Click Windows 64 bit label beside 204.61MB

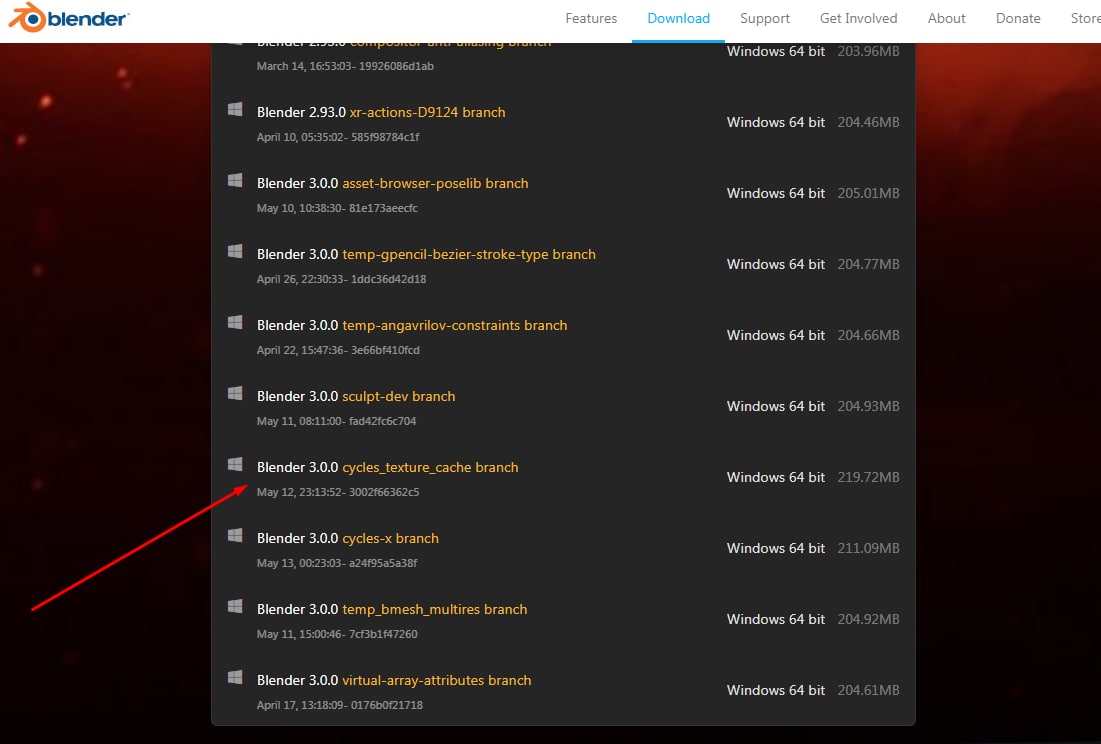[776, 690]
